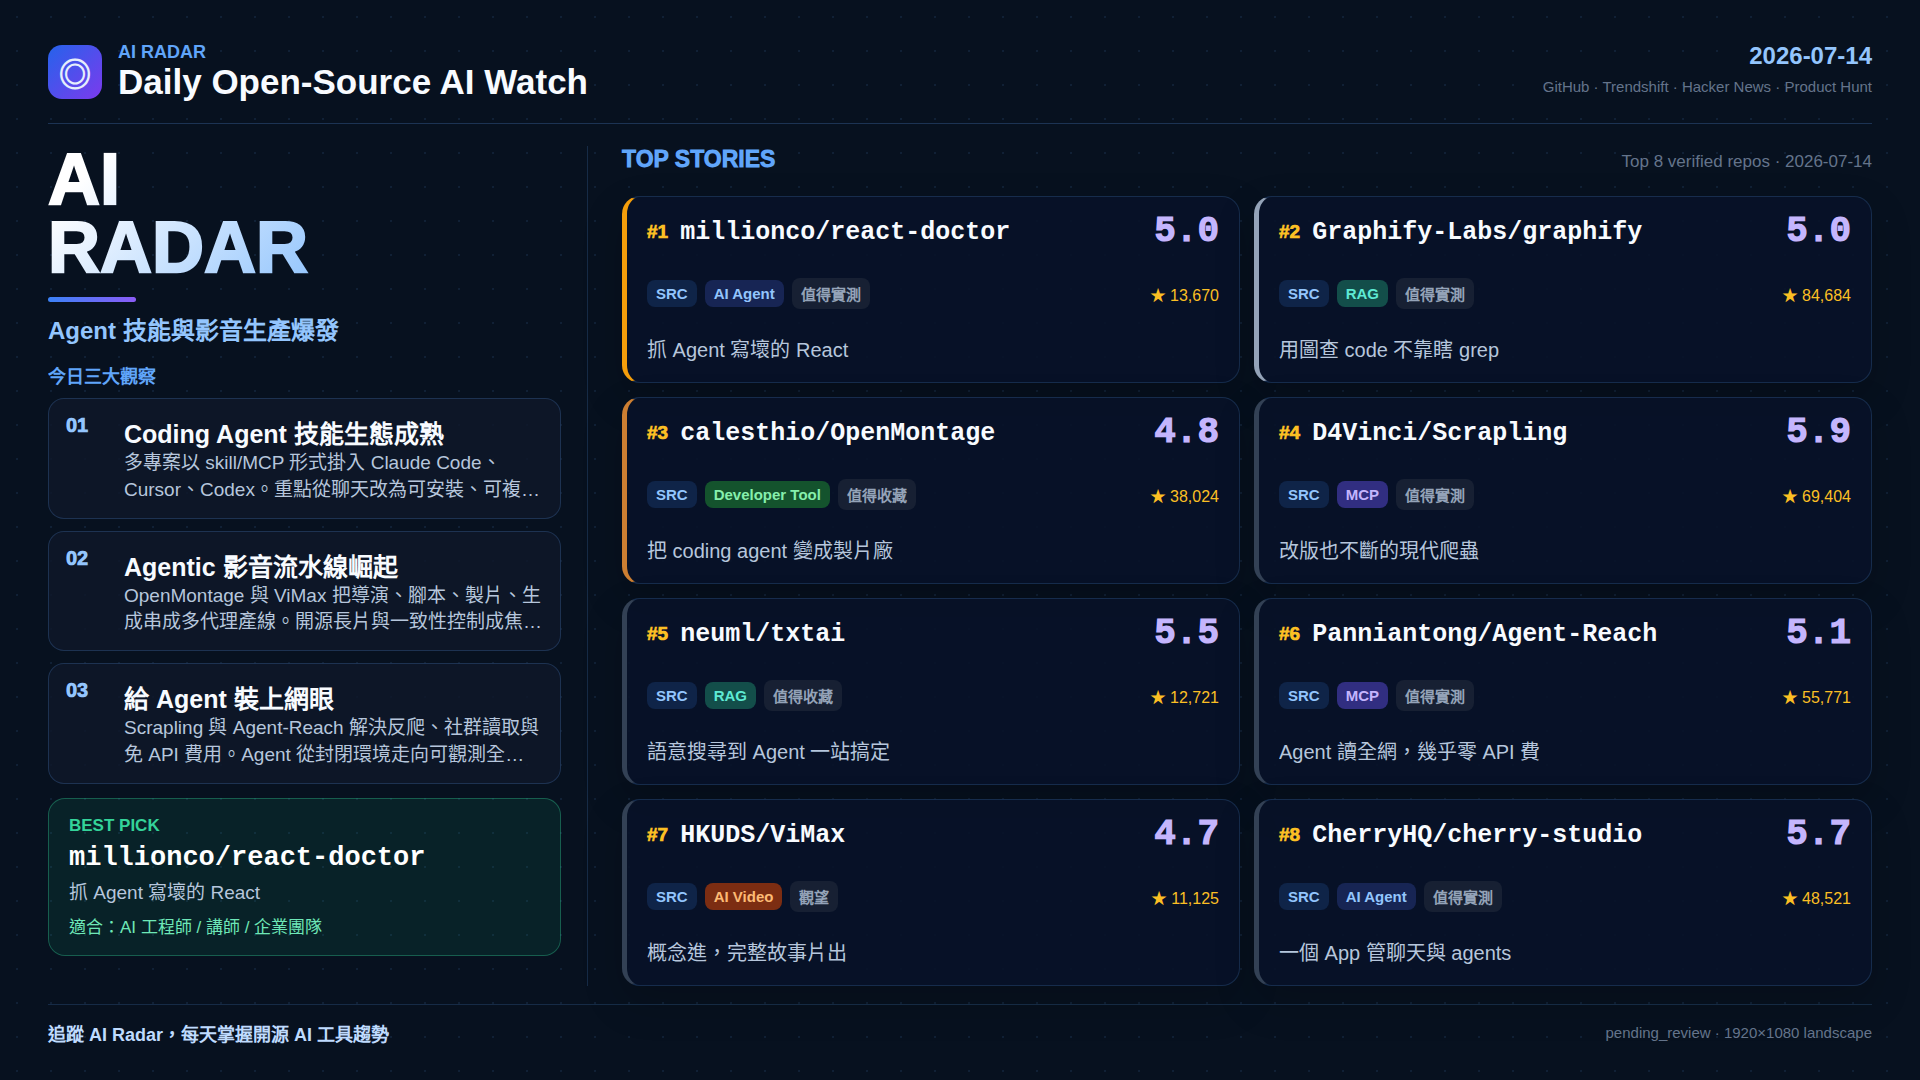The image size is (1920, 1080).
Task: Click the 適合：AI 工程師 audience line
Action: click(x=195, y=927)
